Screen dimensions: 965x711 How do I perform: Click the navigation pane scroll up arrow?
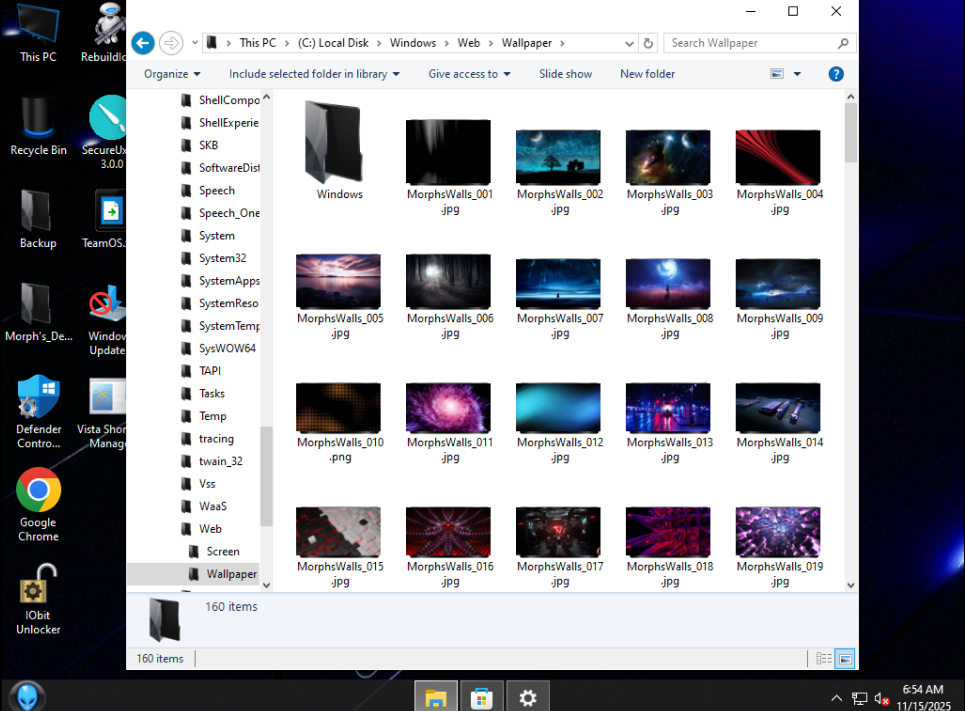[x=266, y=97]
